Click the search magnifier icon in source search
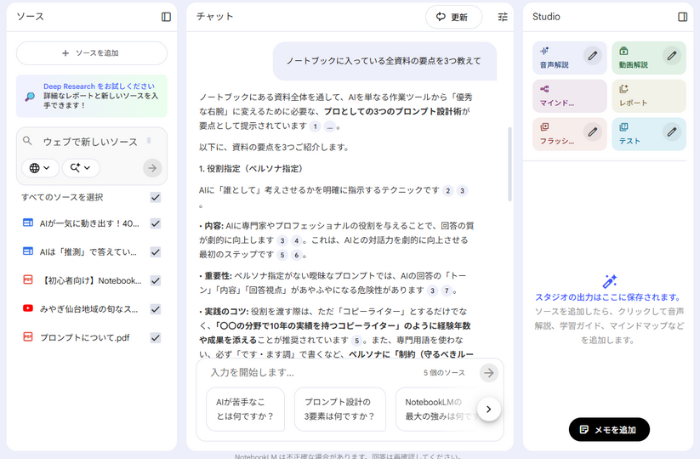This screenshot has width=700, height=459. (28, 141)
